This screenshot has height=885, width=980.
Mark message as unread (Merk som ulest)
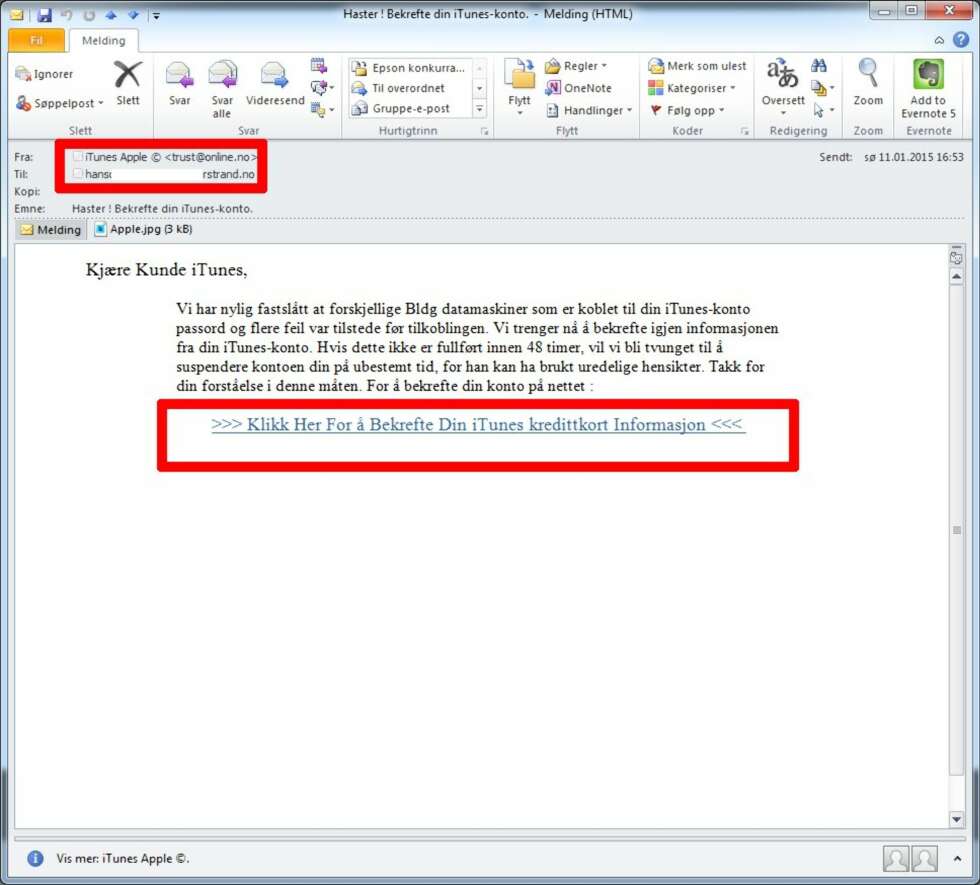[697, 66]
